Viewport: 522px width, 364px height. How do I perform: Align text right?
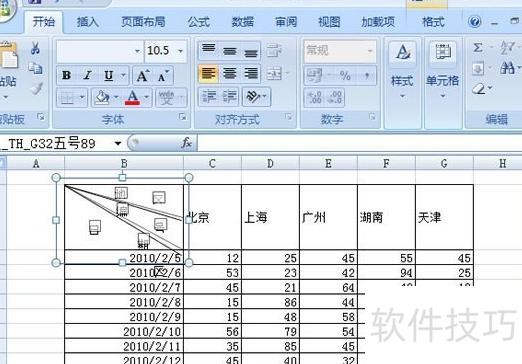click(x=251, y=73)
